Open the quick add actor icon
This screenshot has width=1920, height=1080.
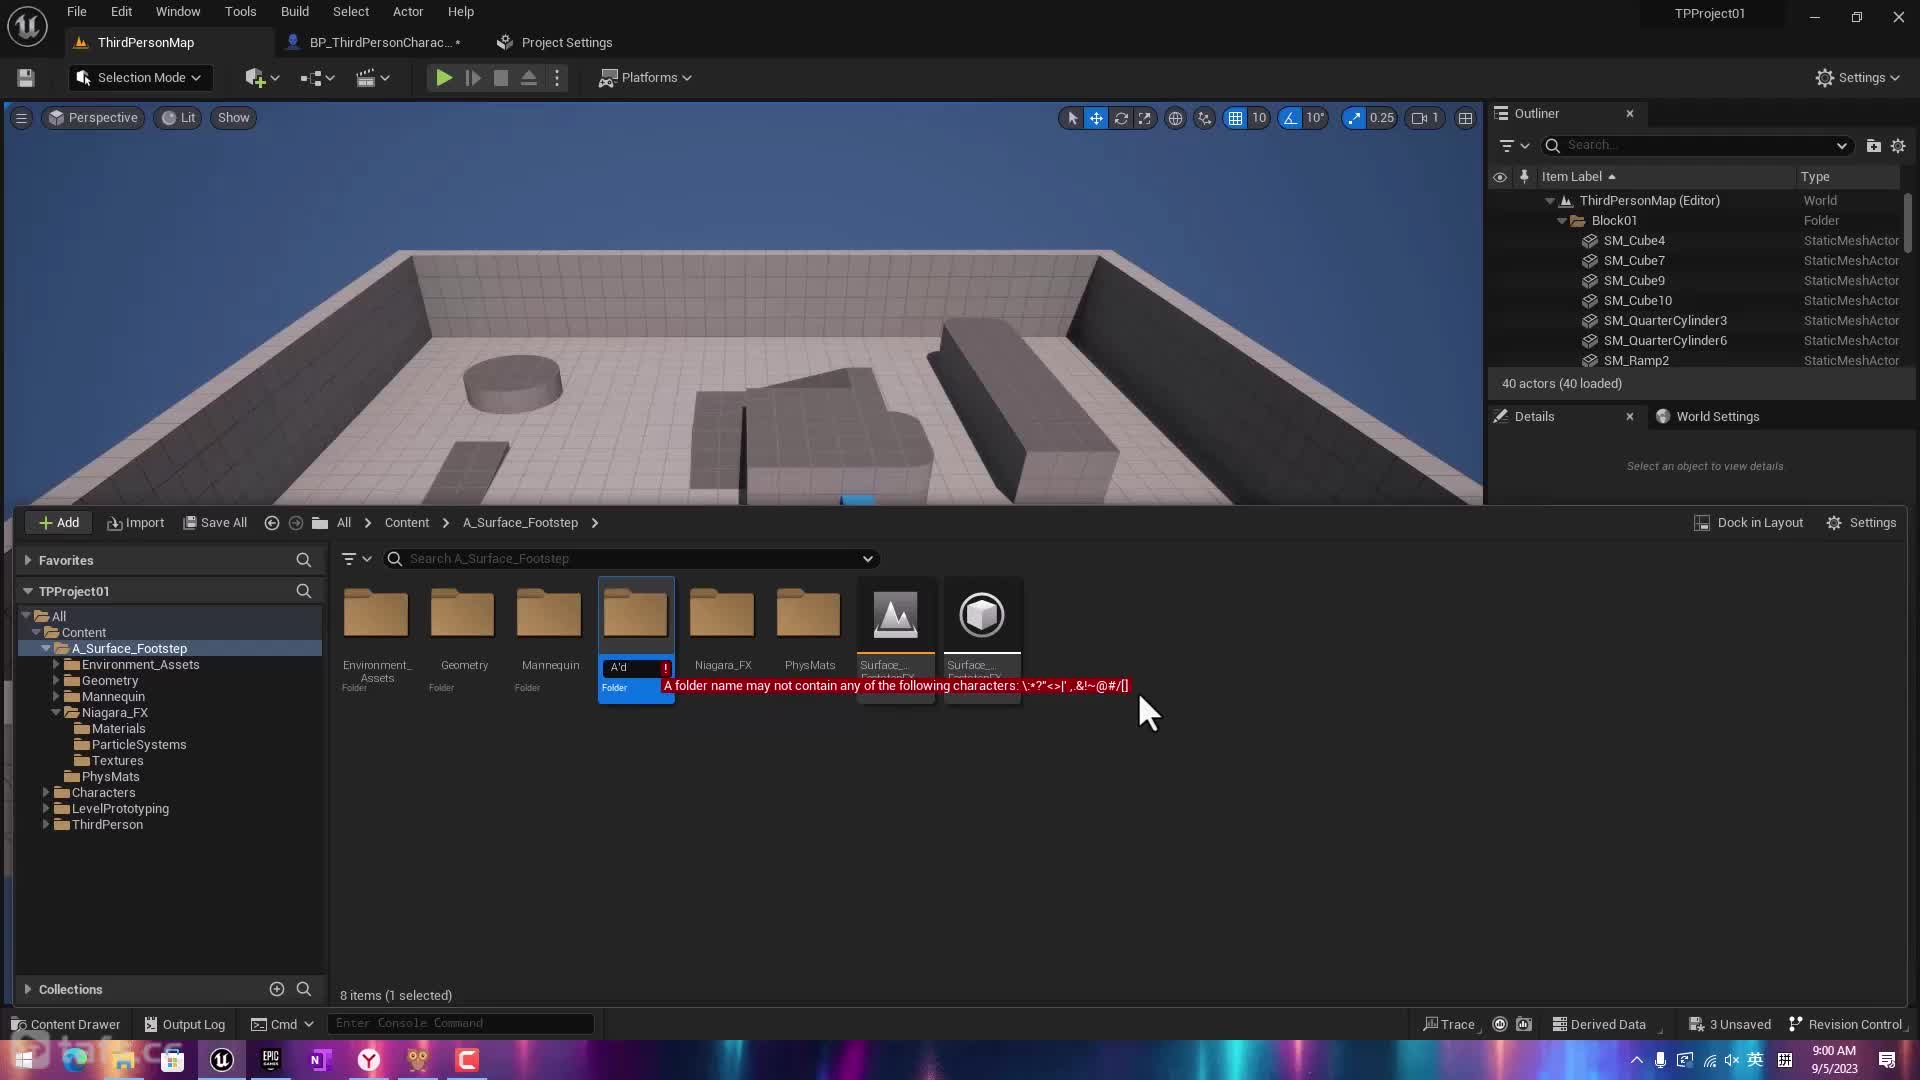tap(262, 78)
